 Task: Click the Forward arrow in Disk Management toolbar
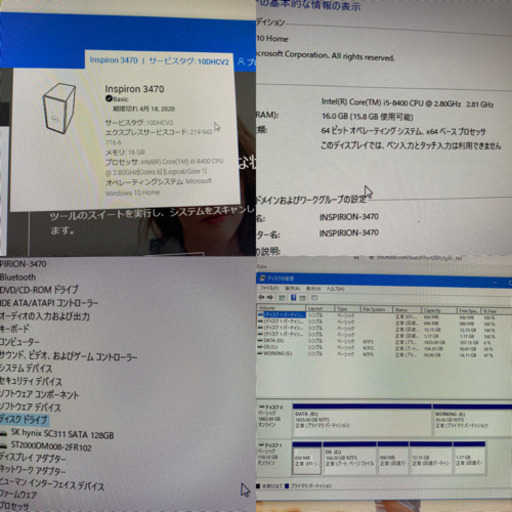[270, 297]
